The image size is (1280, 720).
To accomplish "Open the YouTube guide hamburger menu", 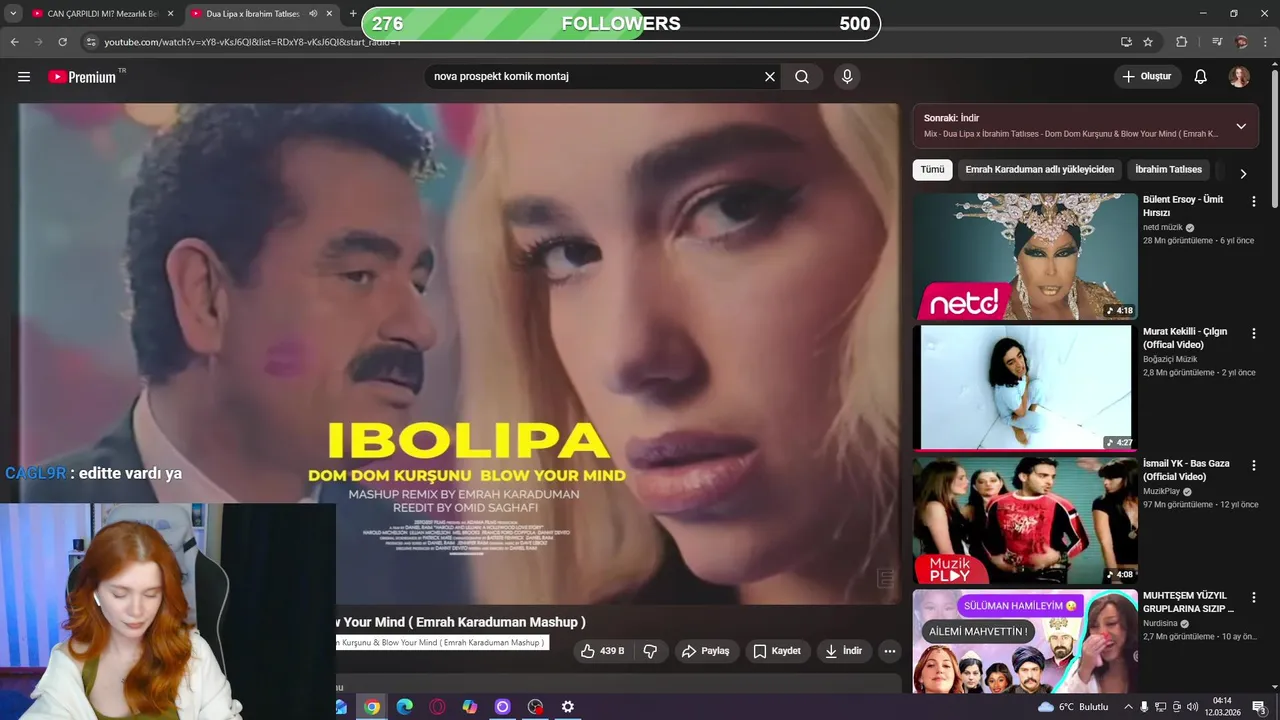I will [24, 77].
